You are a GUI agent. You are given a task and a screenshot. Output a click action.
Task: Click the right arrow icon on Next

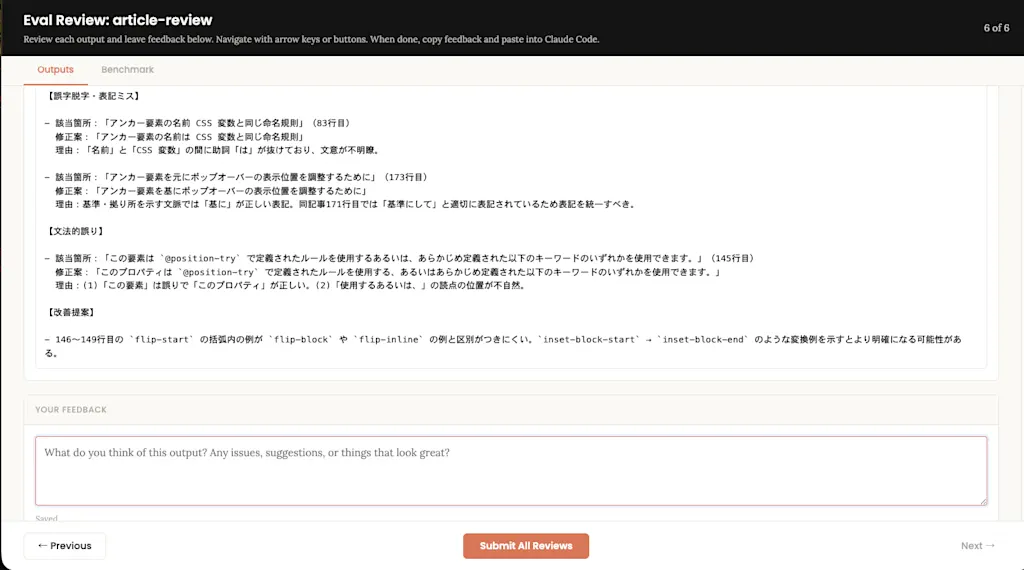[x=990, y=546]
